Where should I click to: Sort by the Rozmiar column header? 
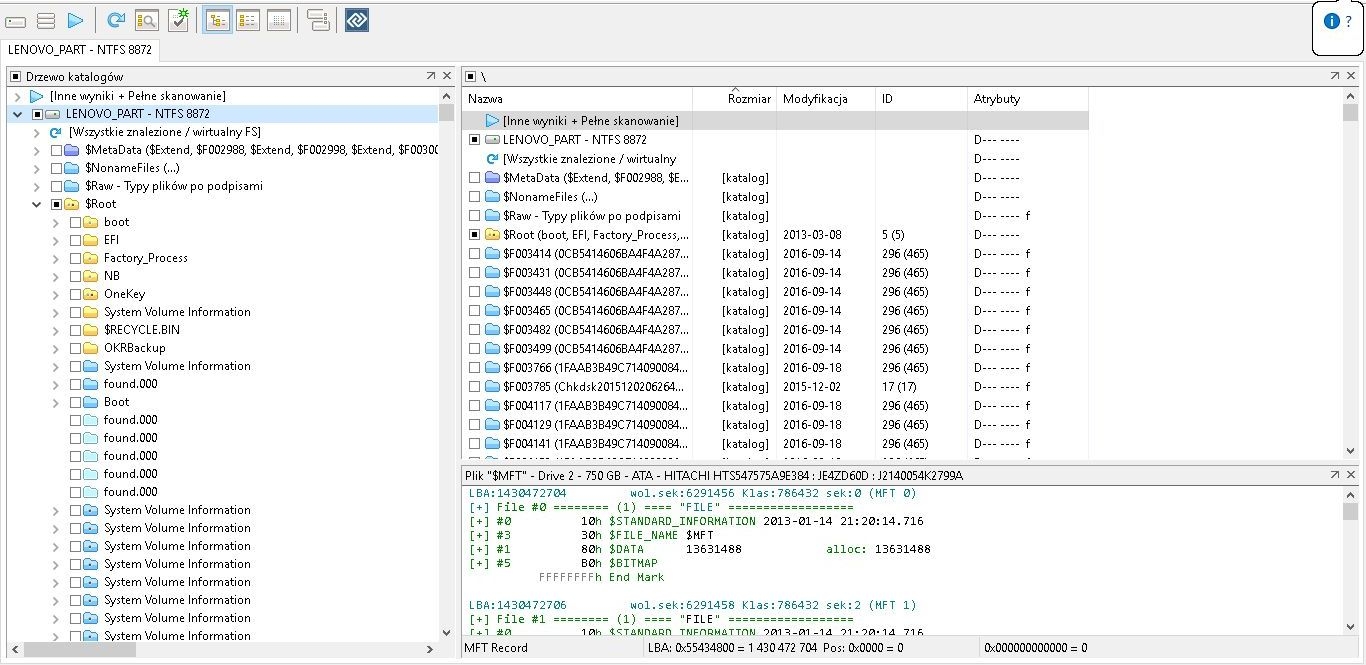734,99
